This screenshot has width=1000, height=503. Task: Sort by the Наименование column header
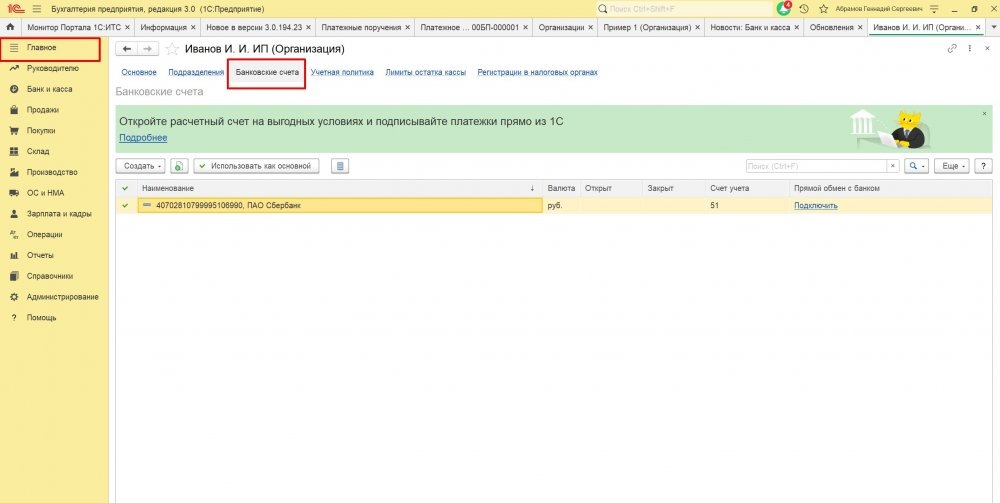(338, 188)
